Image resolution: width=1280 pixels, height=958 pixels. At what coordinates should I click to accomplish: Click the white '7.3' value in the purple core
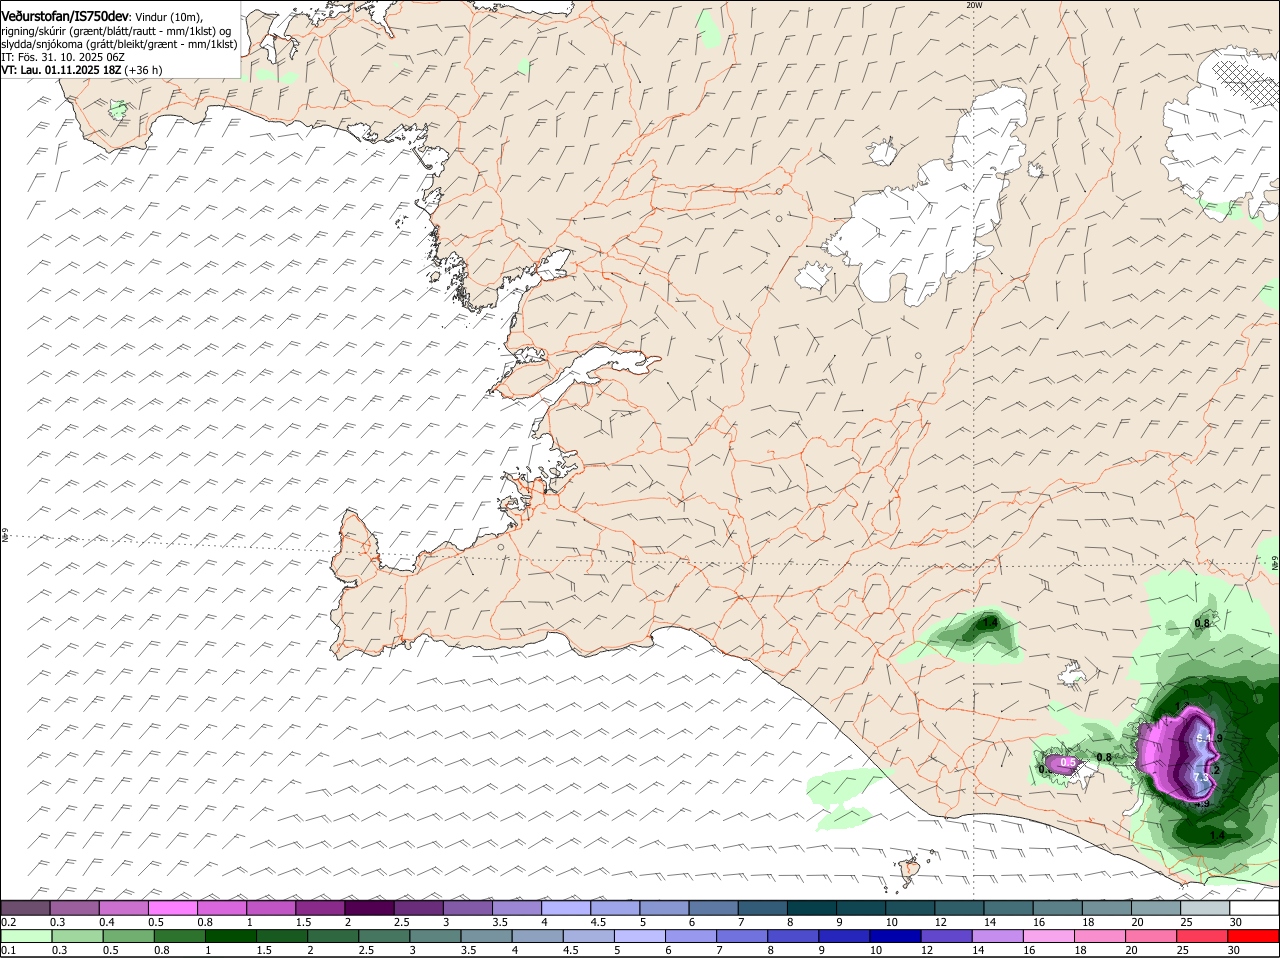[x=1201, y=775]
